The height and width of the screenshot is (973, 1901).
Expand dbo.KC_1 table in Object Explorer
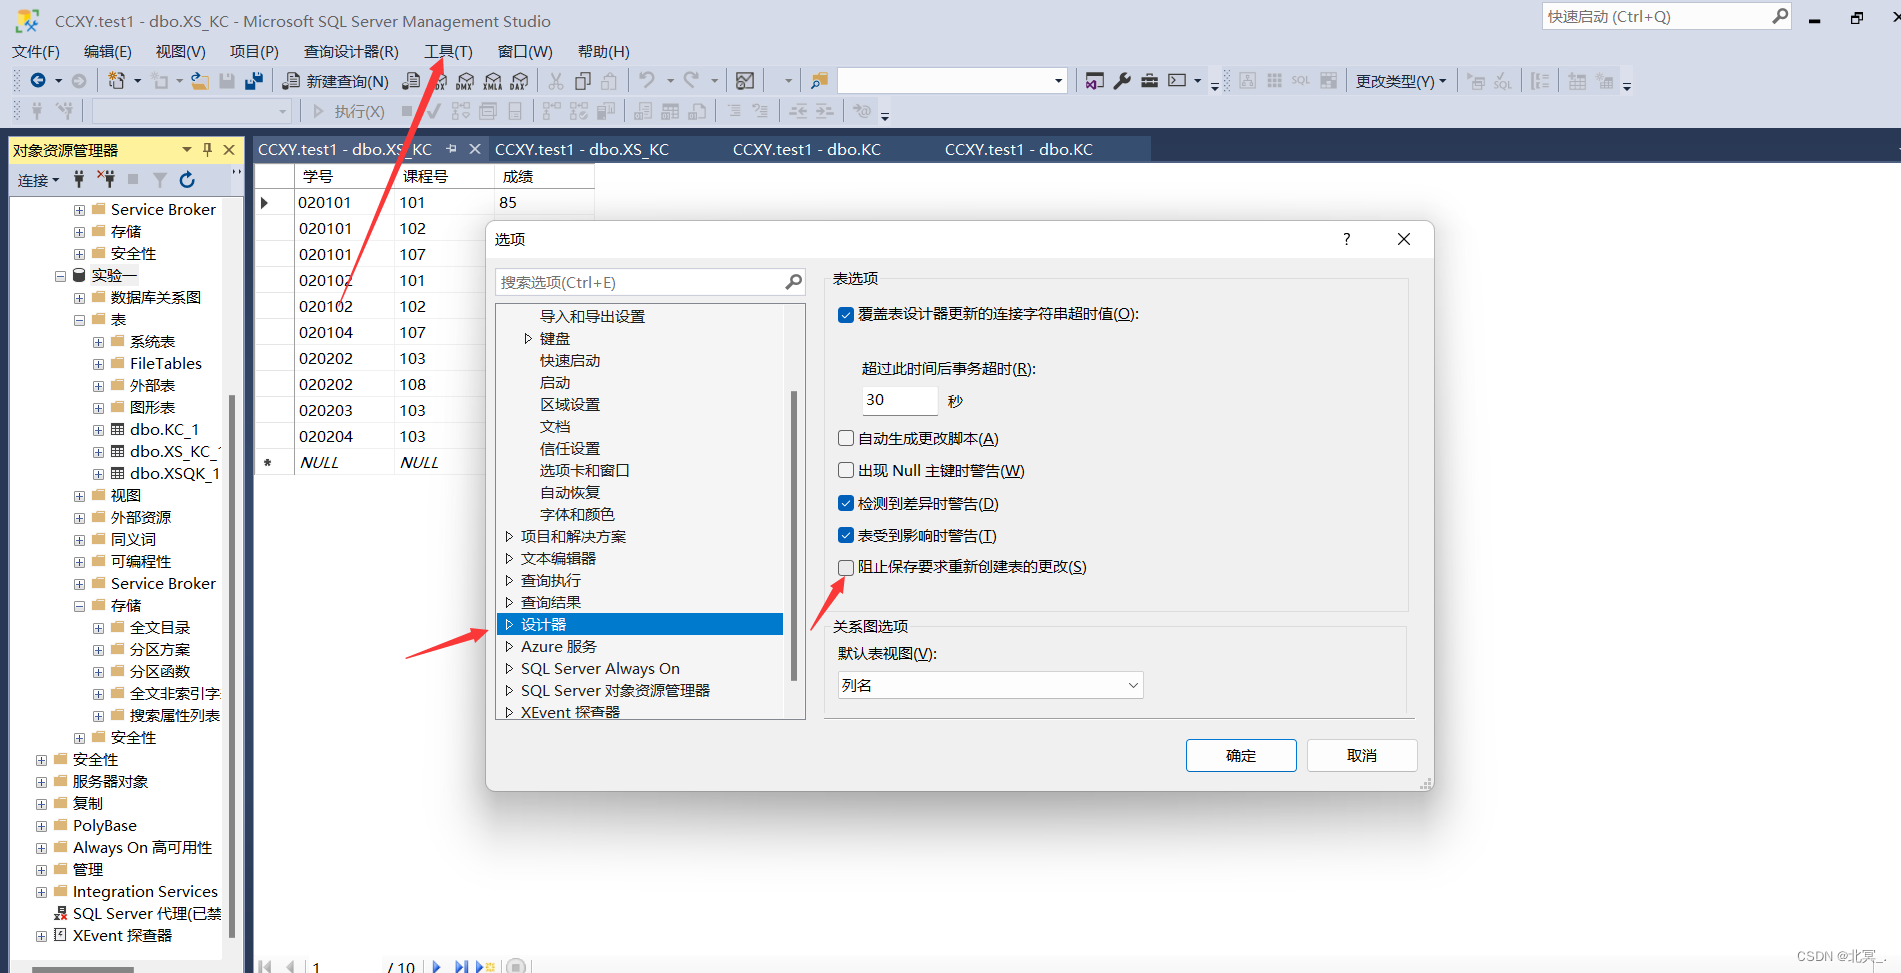[x=98, y=430]
